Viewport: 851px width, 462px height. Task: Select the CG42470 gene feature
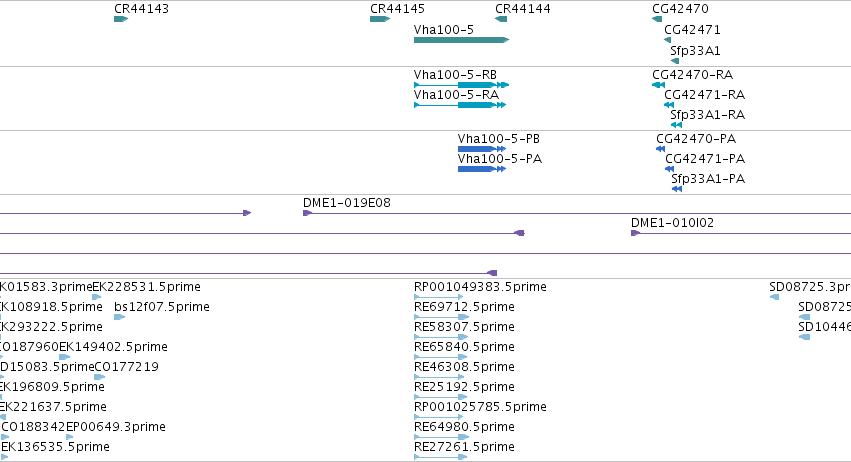point(657,19)
